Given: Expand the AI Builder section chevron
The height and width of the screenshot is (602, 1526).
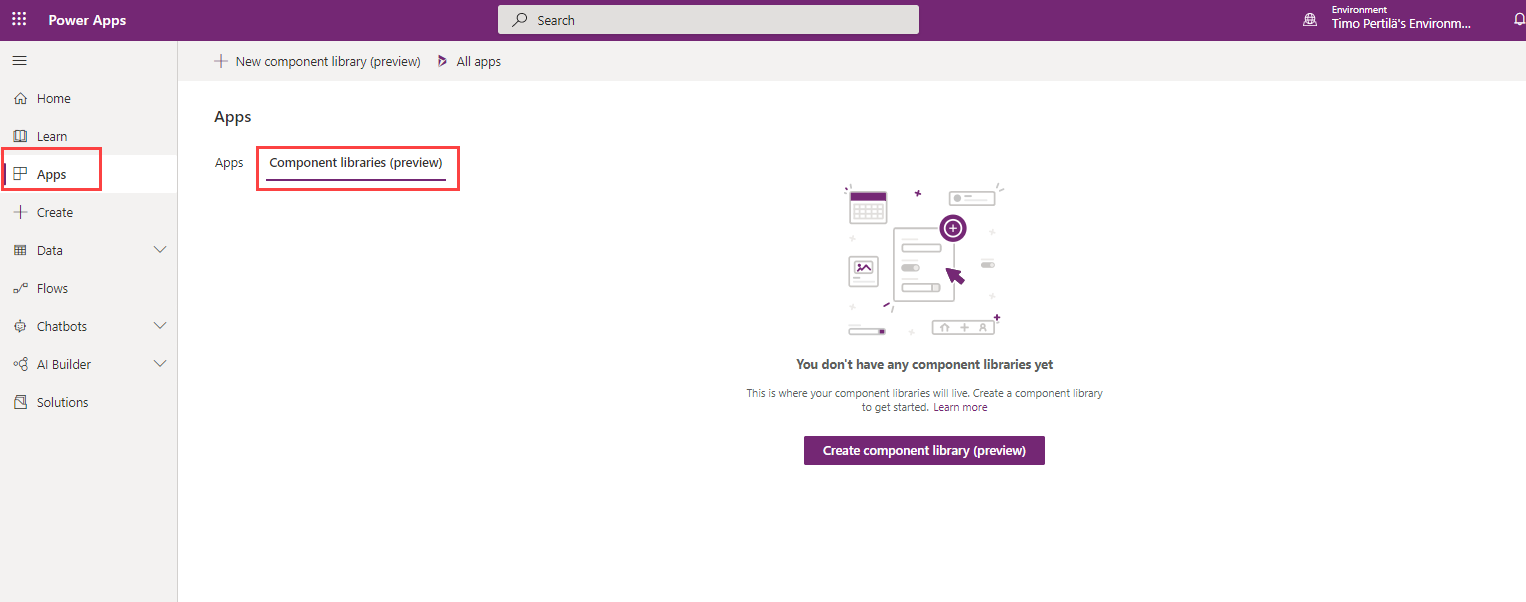Looking at the screenshot, I should [160, 364].
